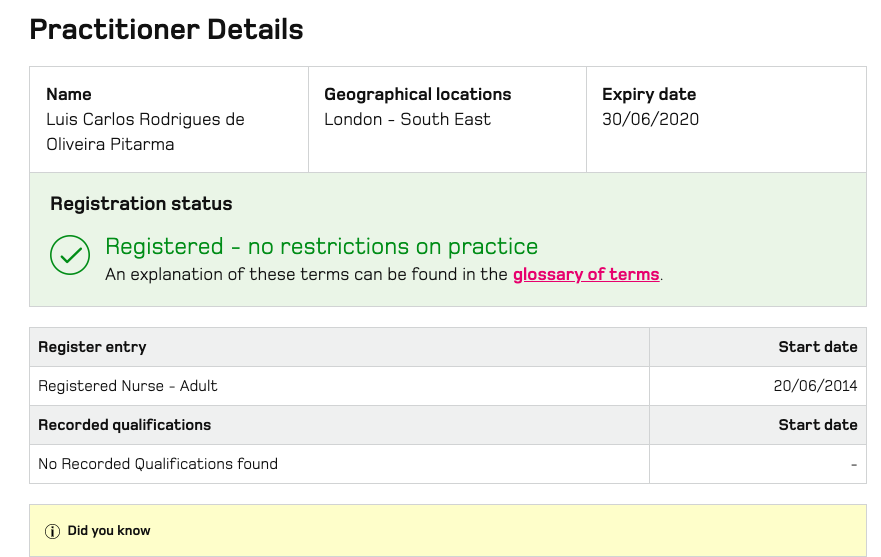The width and height of the screenshot is (881, 557).
Task: Select the expiry date 30/06/2020
Action: click(x=651, y=119)
